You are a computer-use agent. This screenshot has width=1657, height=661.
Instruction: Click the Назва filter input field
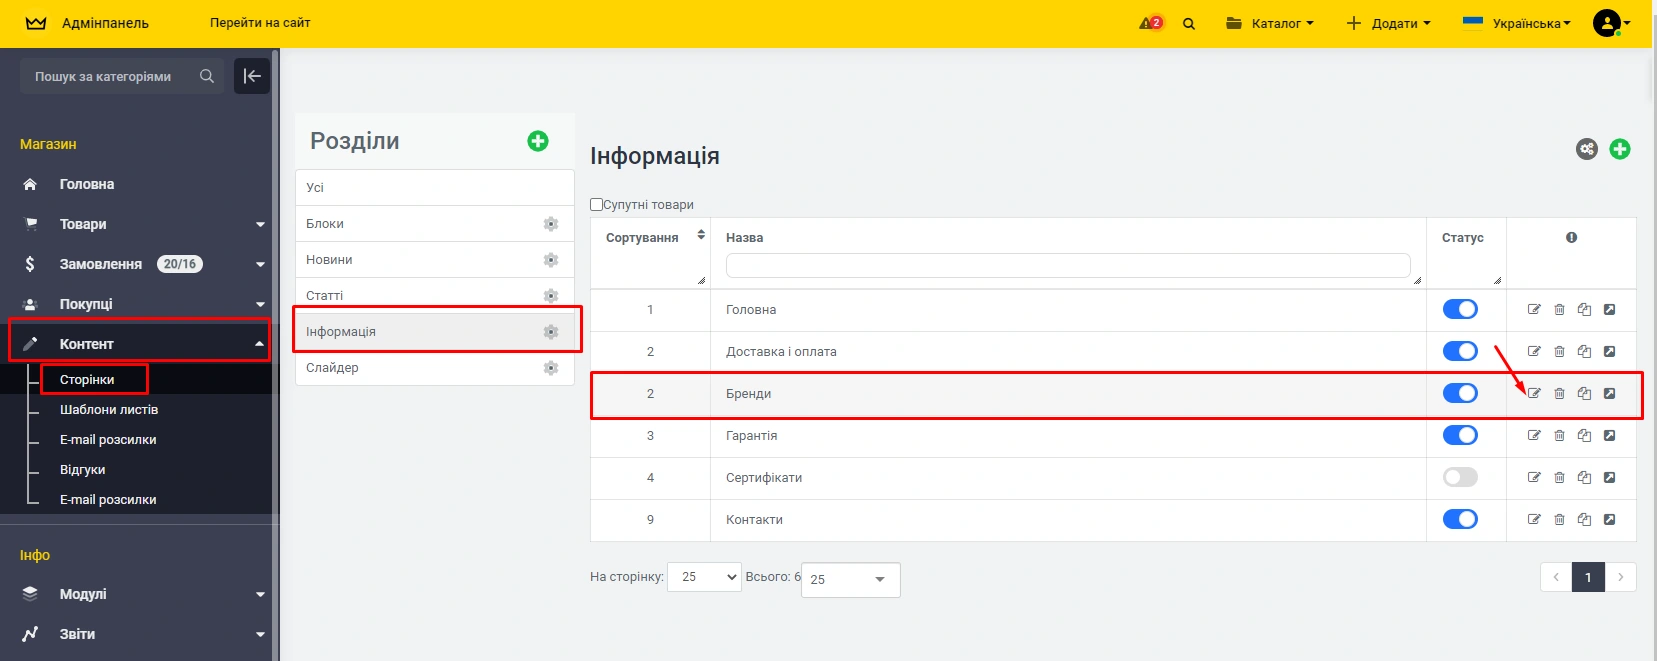click(x=1067, y=265)
